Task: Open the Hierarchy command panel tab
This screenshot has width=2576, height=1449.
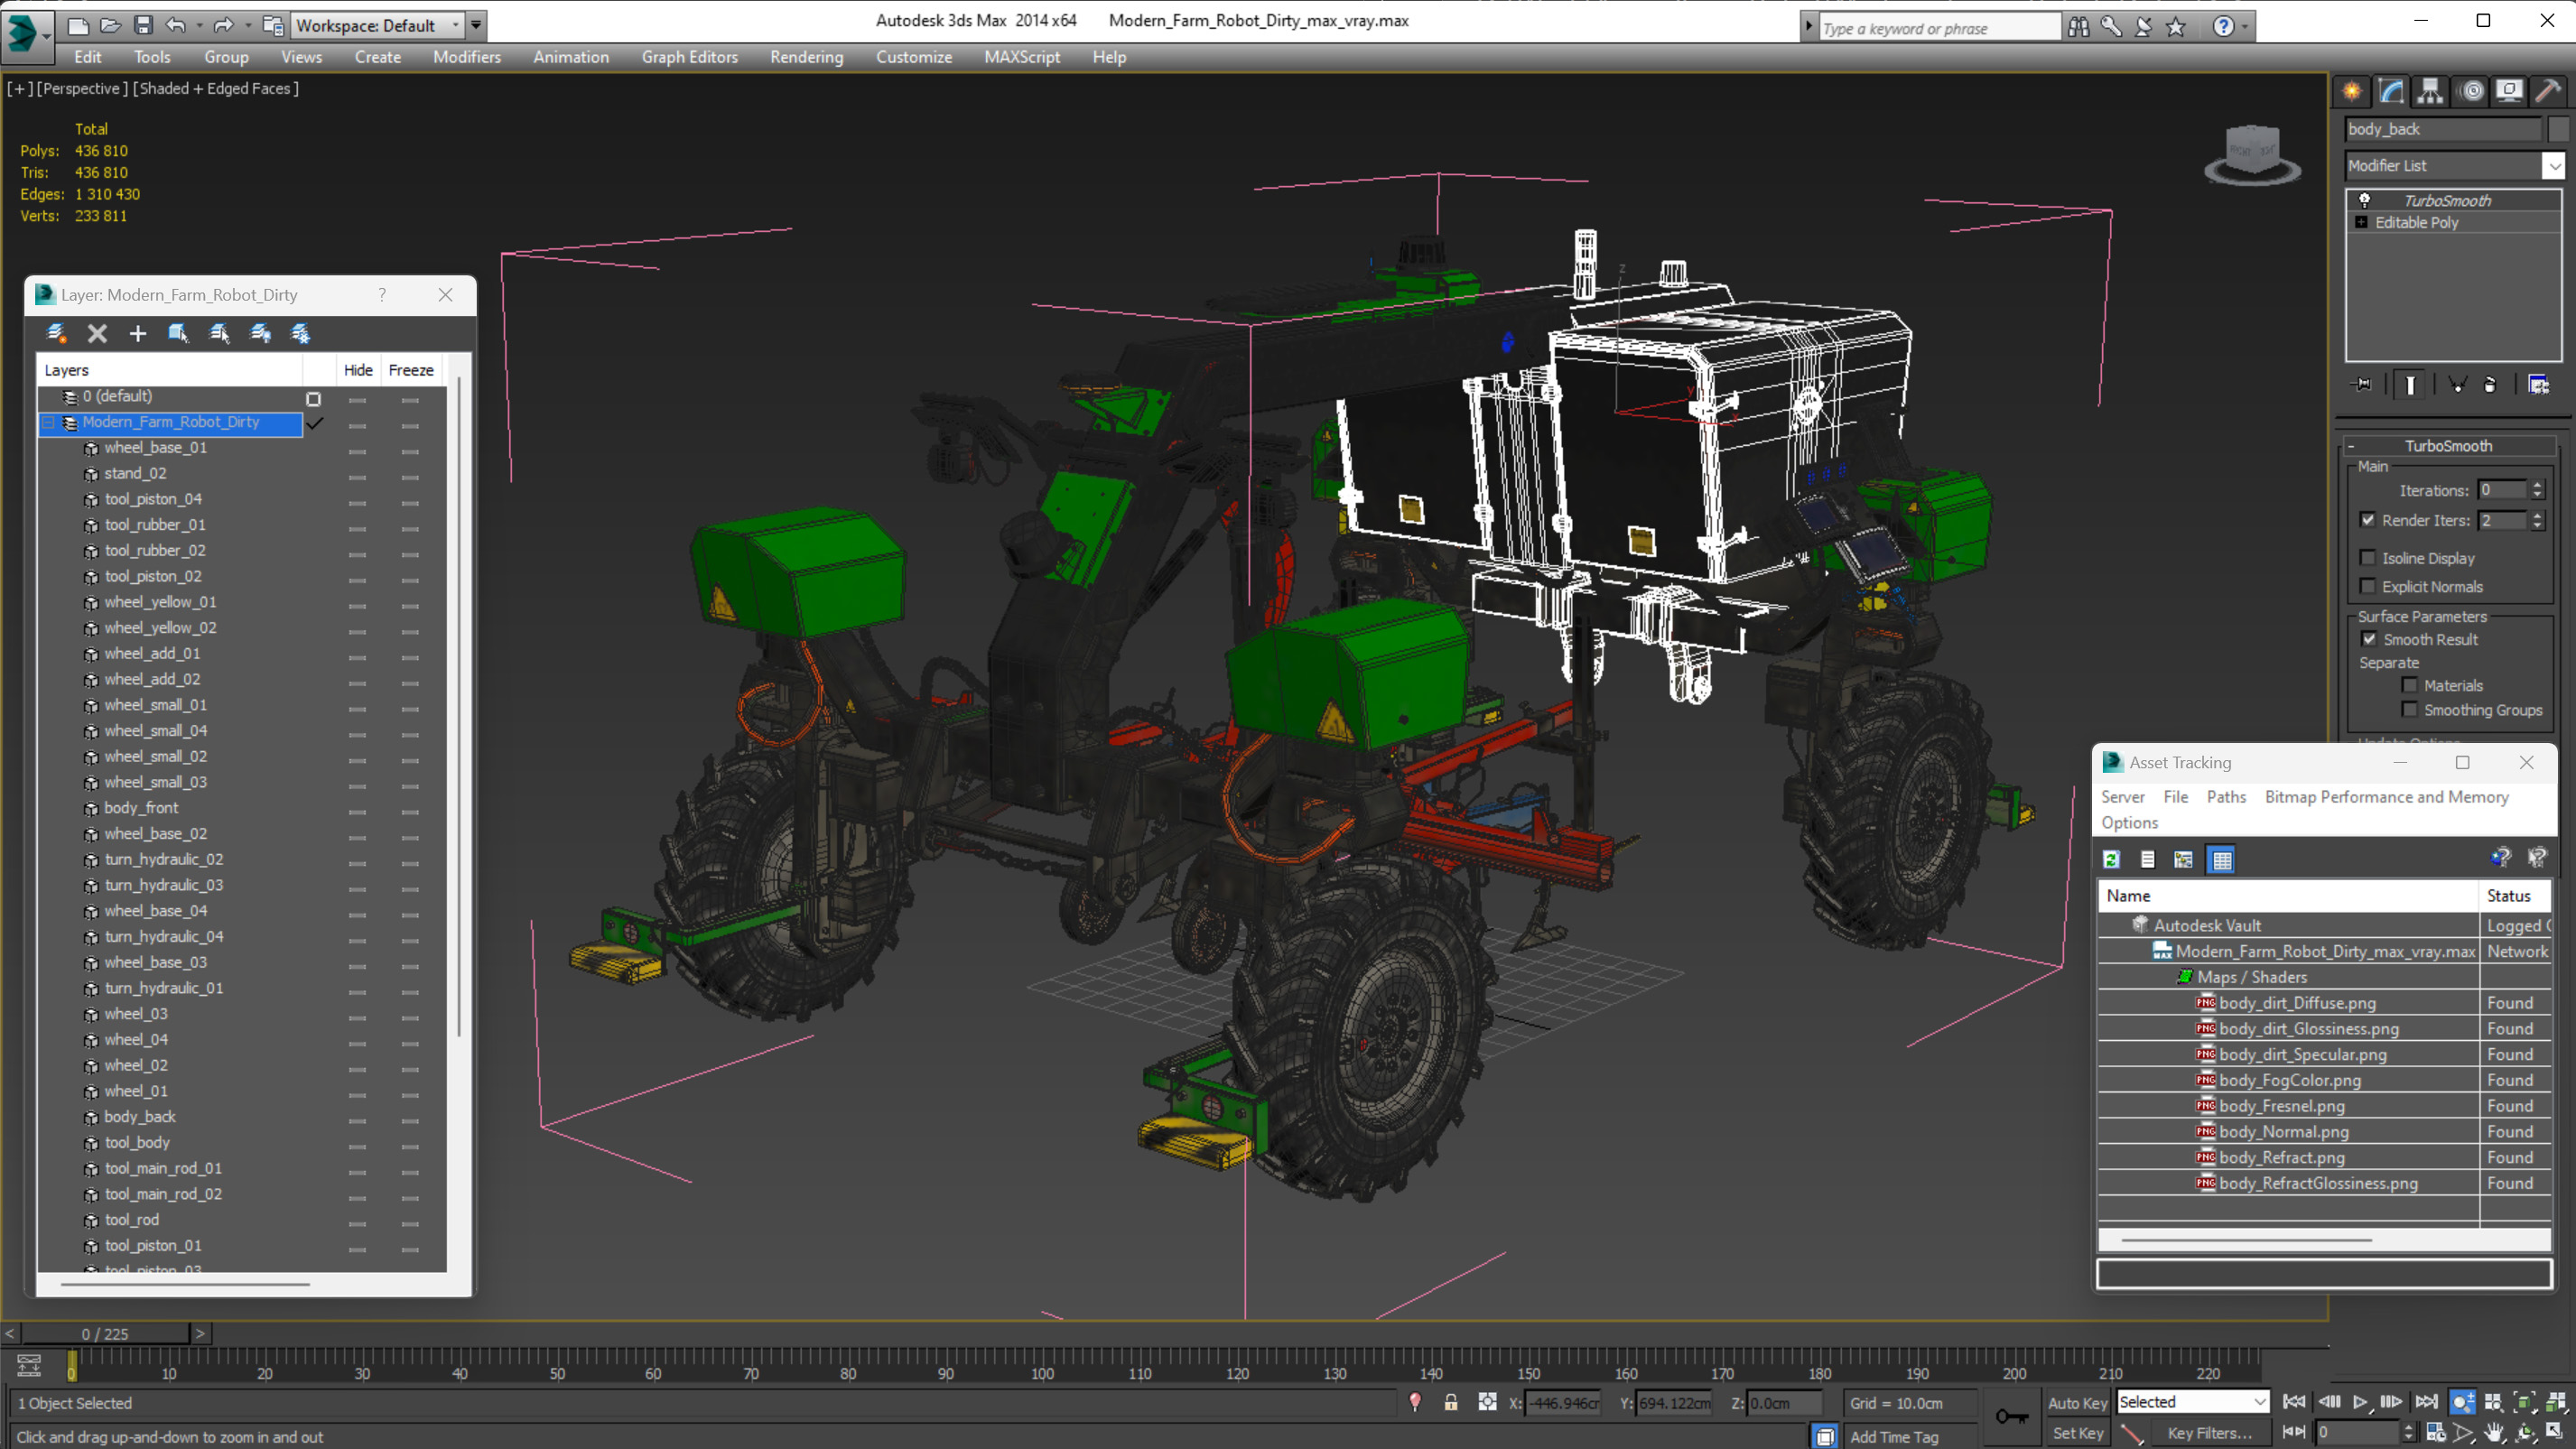Action: (2430, 91)
